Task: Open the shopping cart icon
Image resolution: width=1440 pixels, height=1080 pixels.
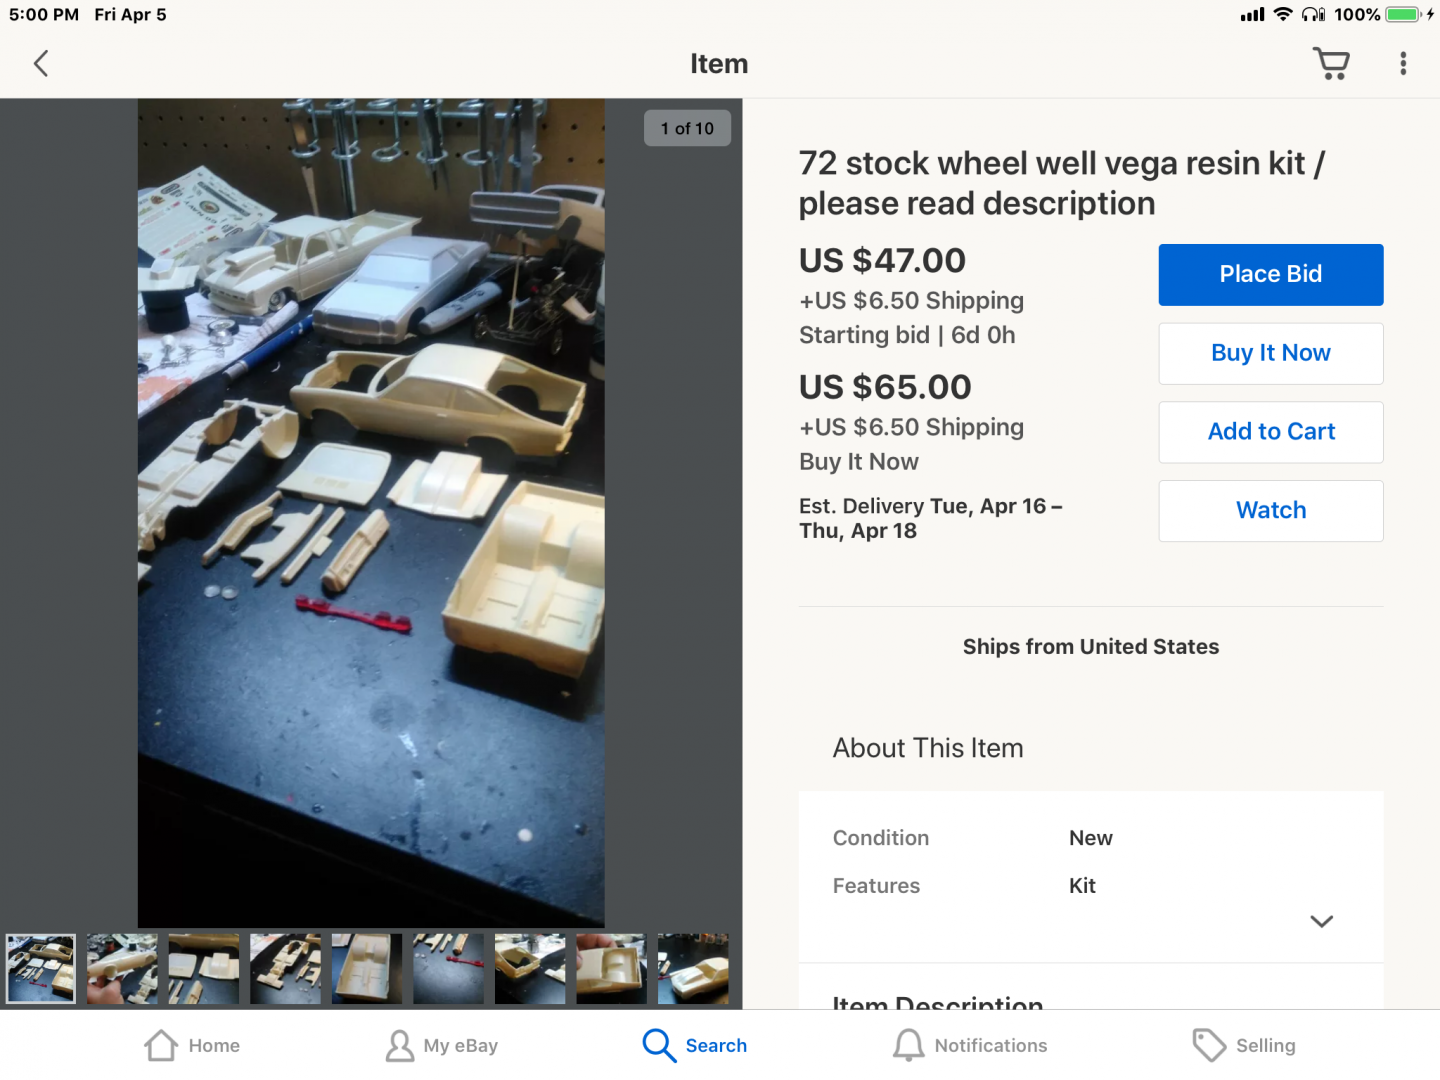Action: (x=1331, y=64)
